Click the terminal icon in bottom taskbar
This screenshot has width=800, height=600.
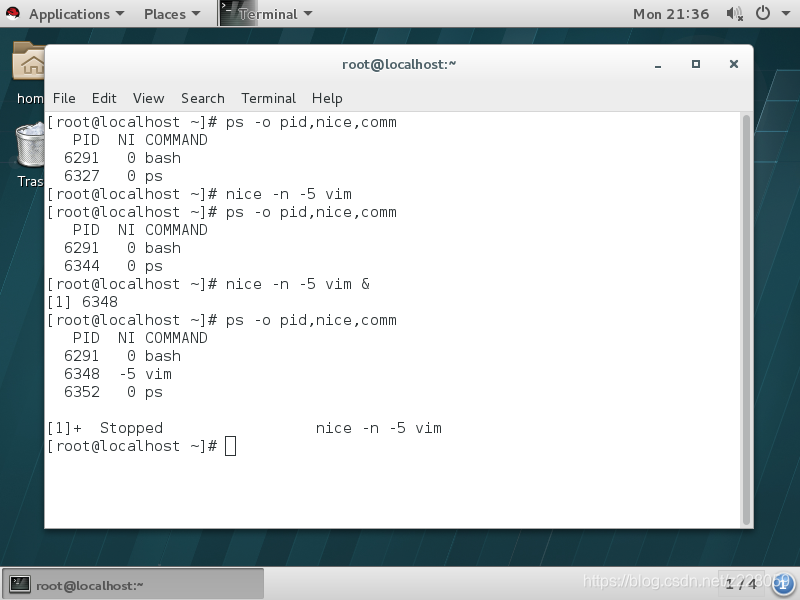click(x=20, y=584)
